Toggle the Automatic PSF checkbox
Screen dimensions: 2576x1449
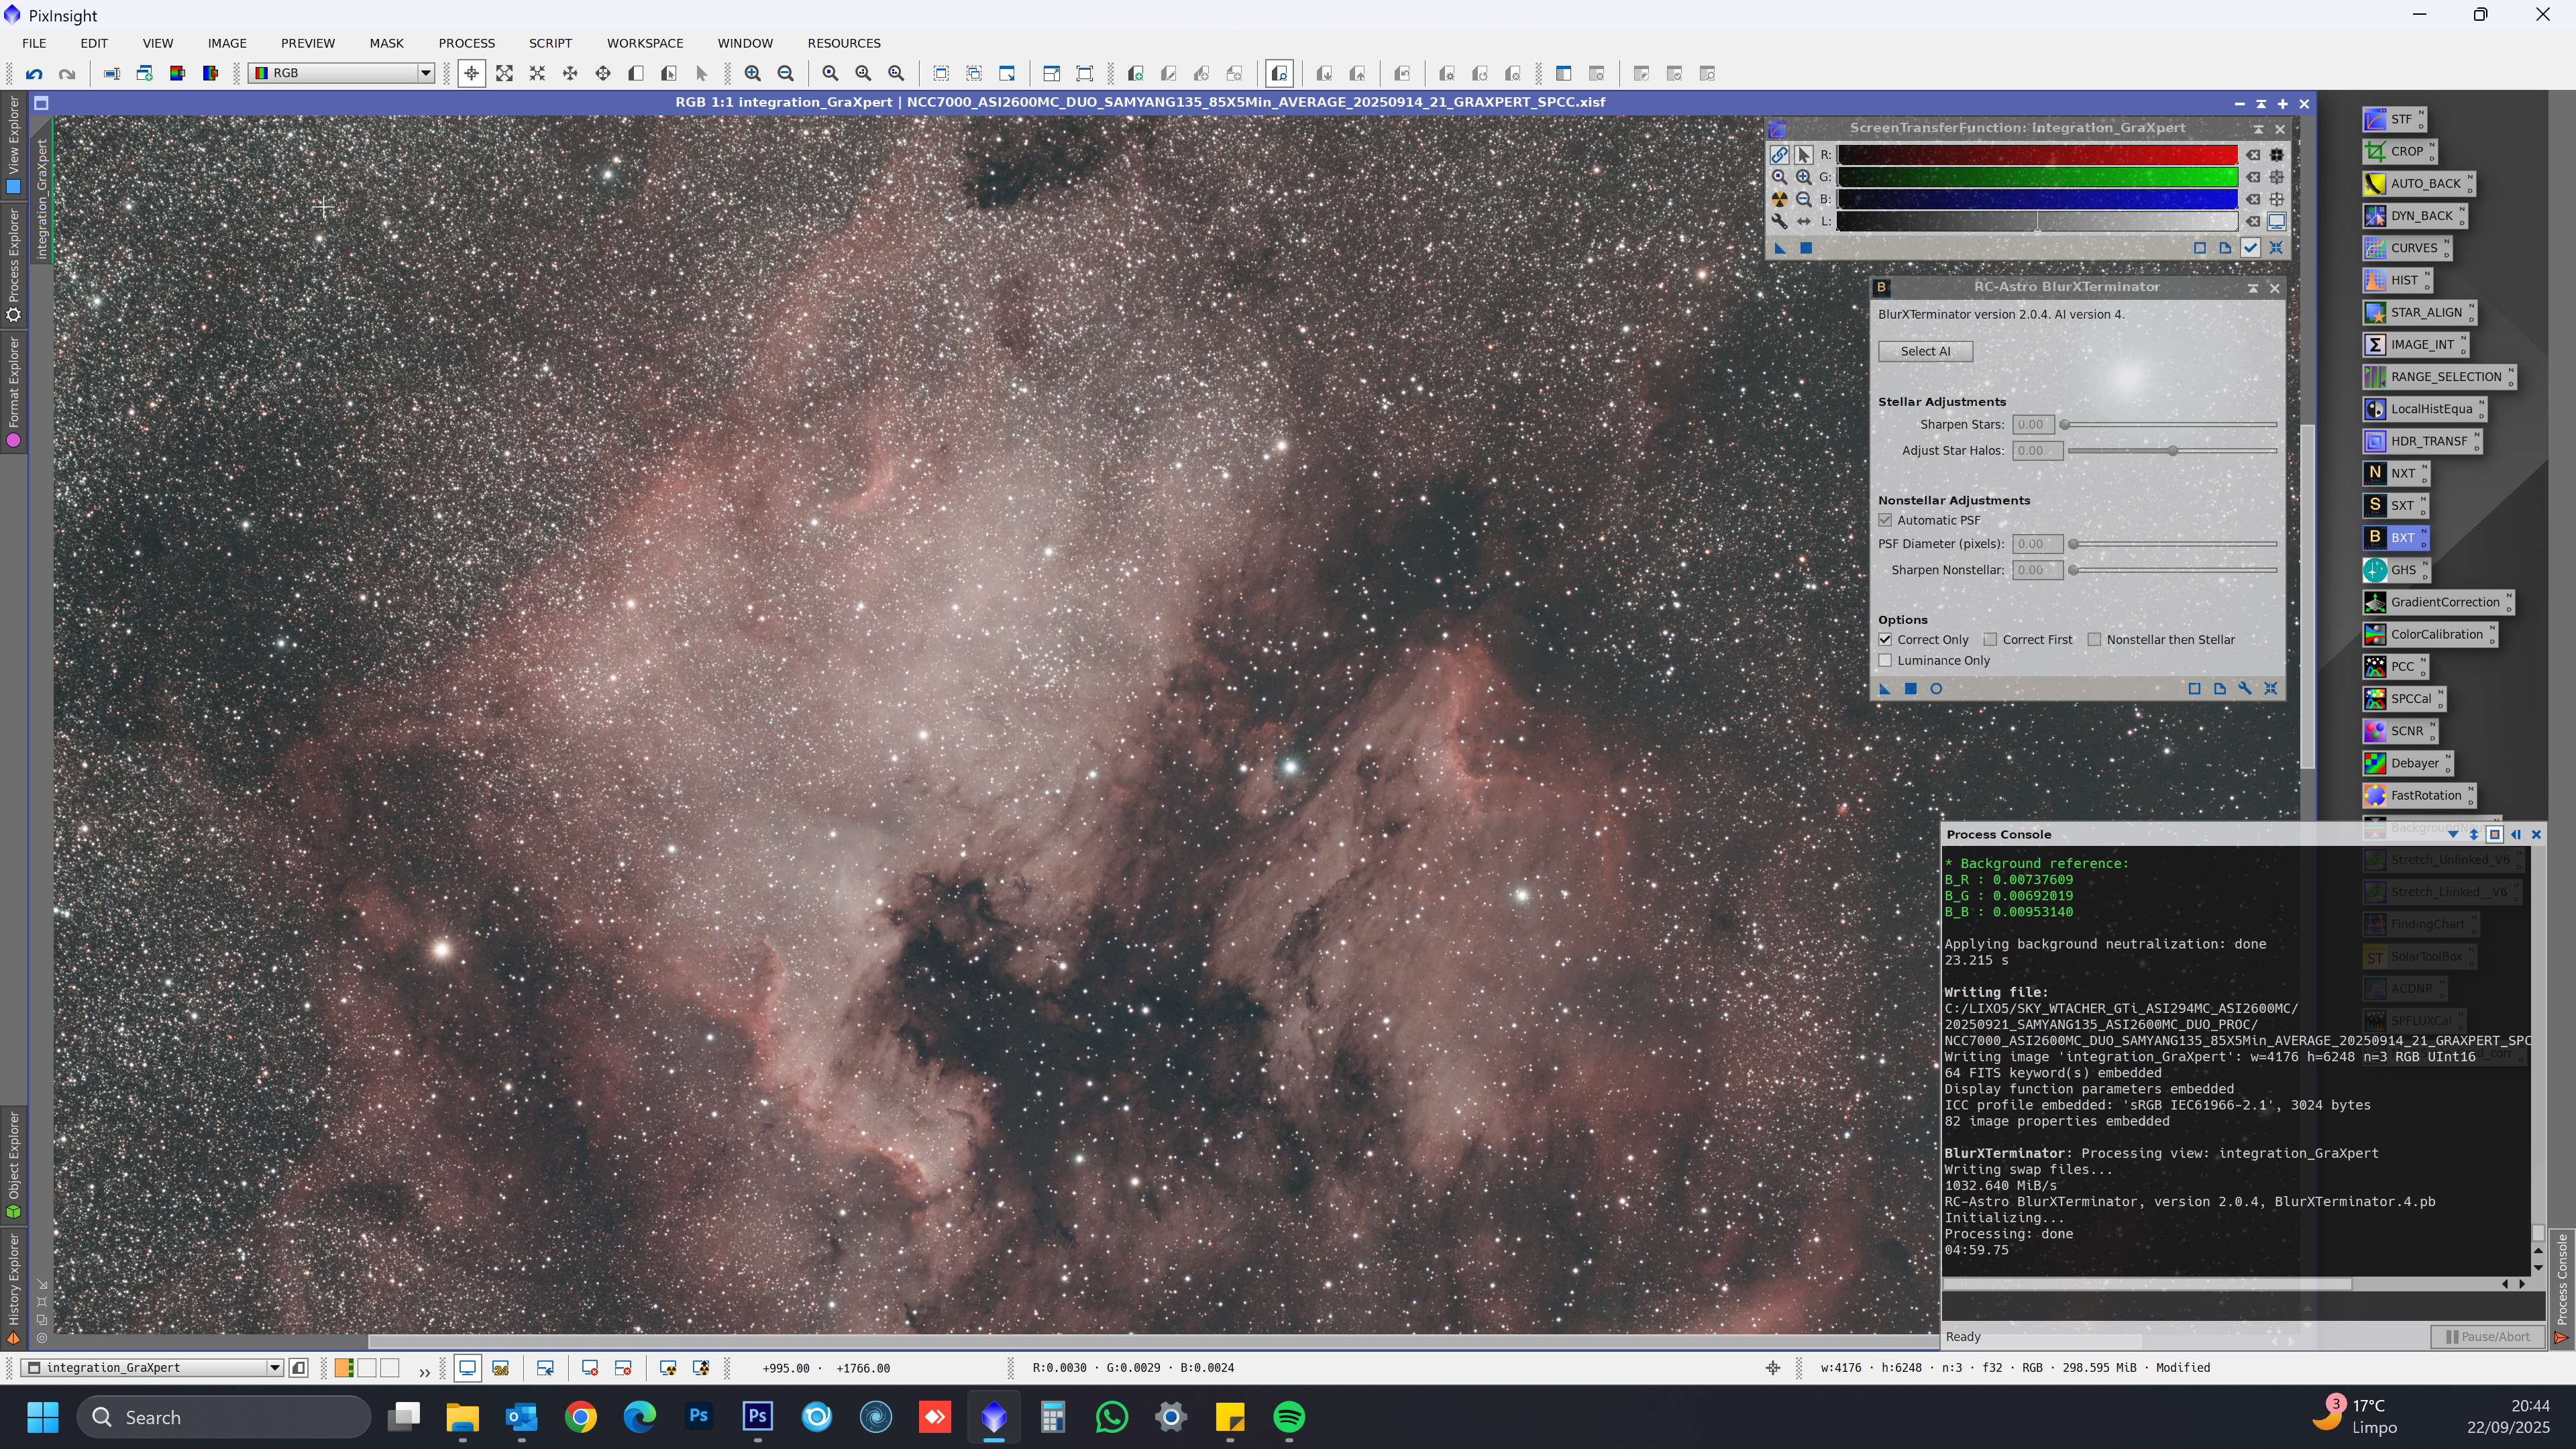point(1885,520)
